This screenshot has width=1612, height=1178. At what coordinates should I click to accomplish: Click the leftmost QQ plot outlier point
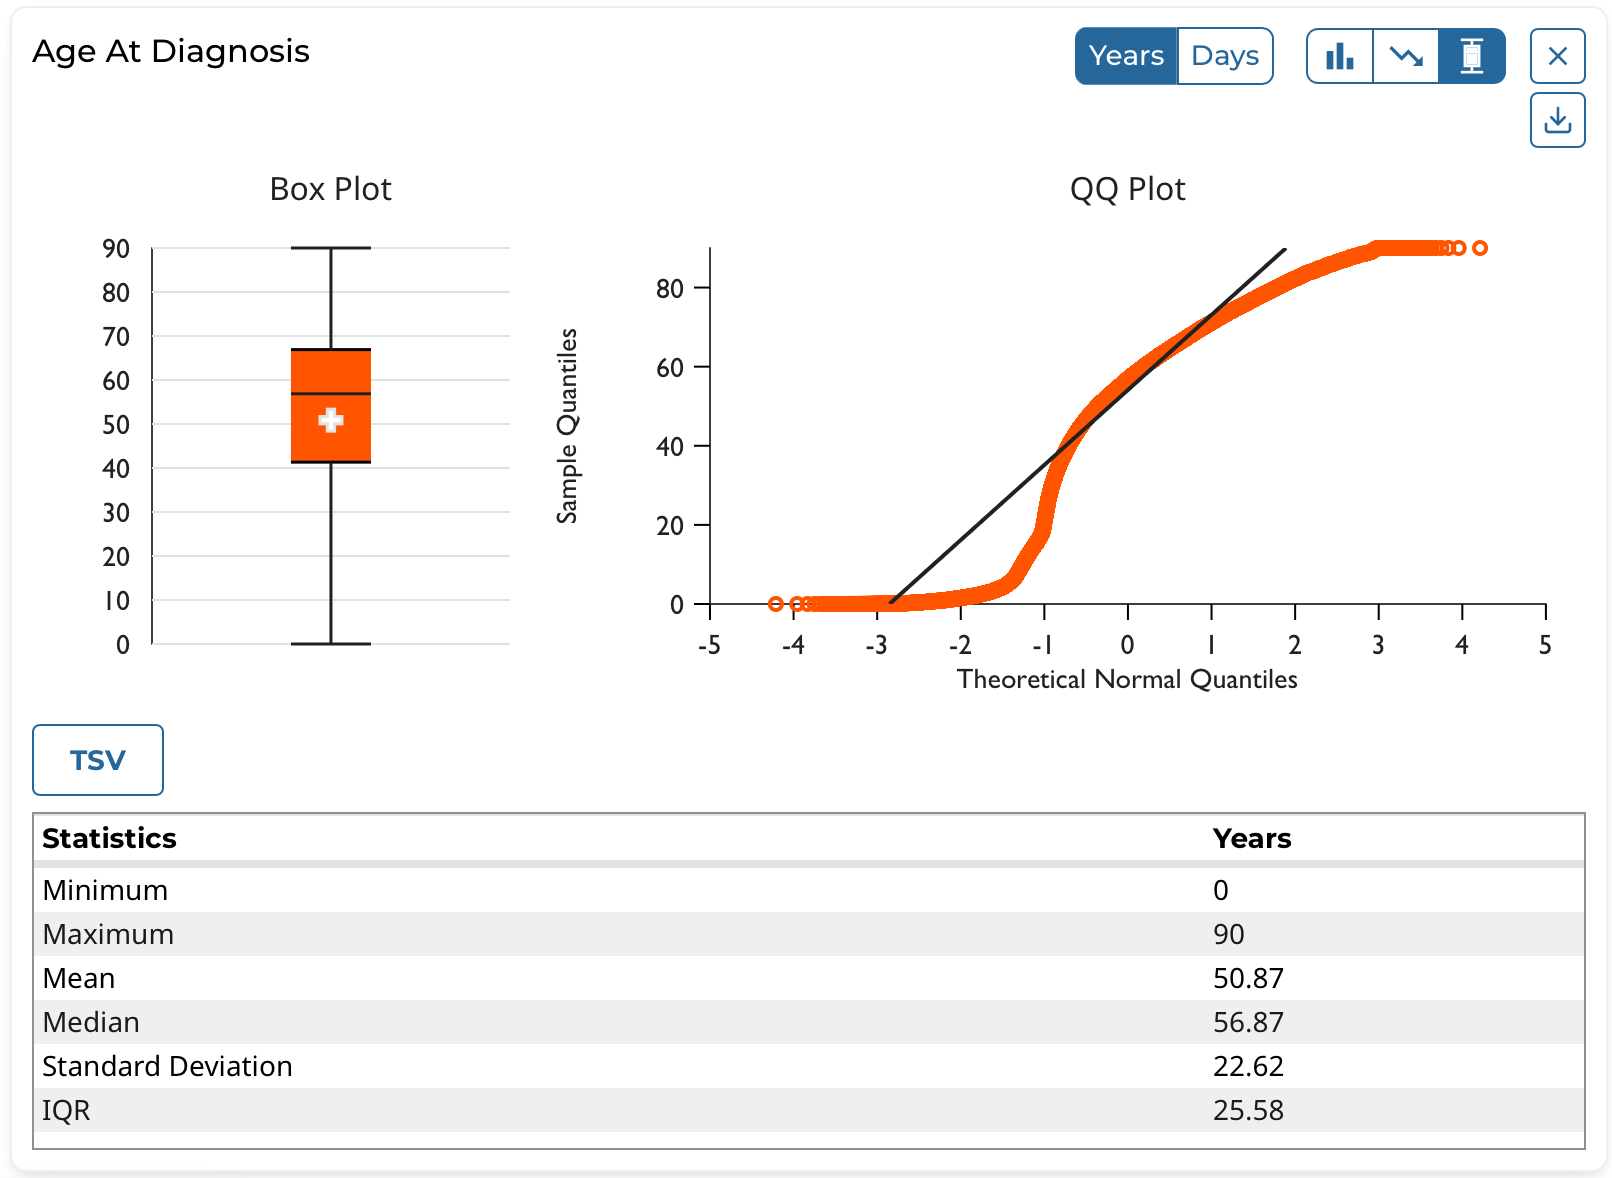click(x=775, y=604)
